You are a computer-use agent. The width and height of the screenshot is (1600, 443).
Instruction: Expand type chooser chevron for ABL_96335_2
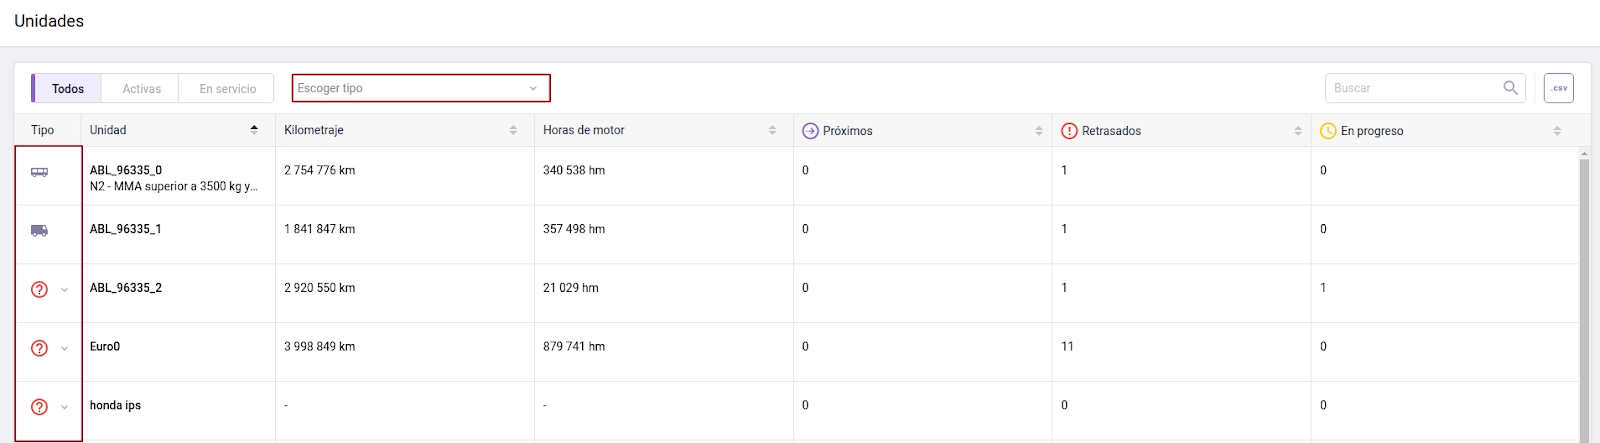(x=65, y=290)
